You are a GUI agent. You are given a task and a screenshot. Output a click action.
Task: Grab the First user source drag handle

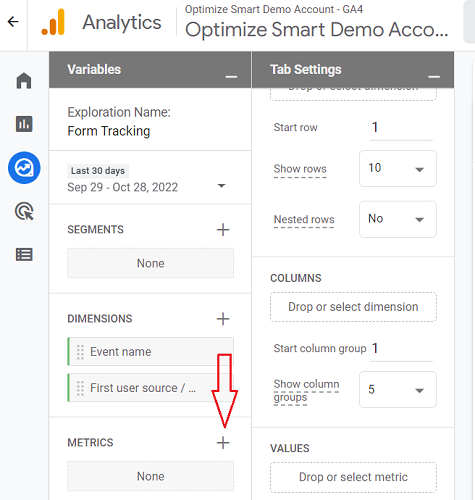coord(80,388)
